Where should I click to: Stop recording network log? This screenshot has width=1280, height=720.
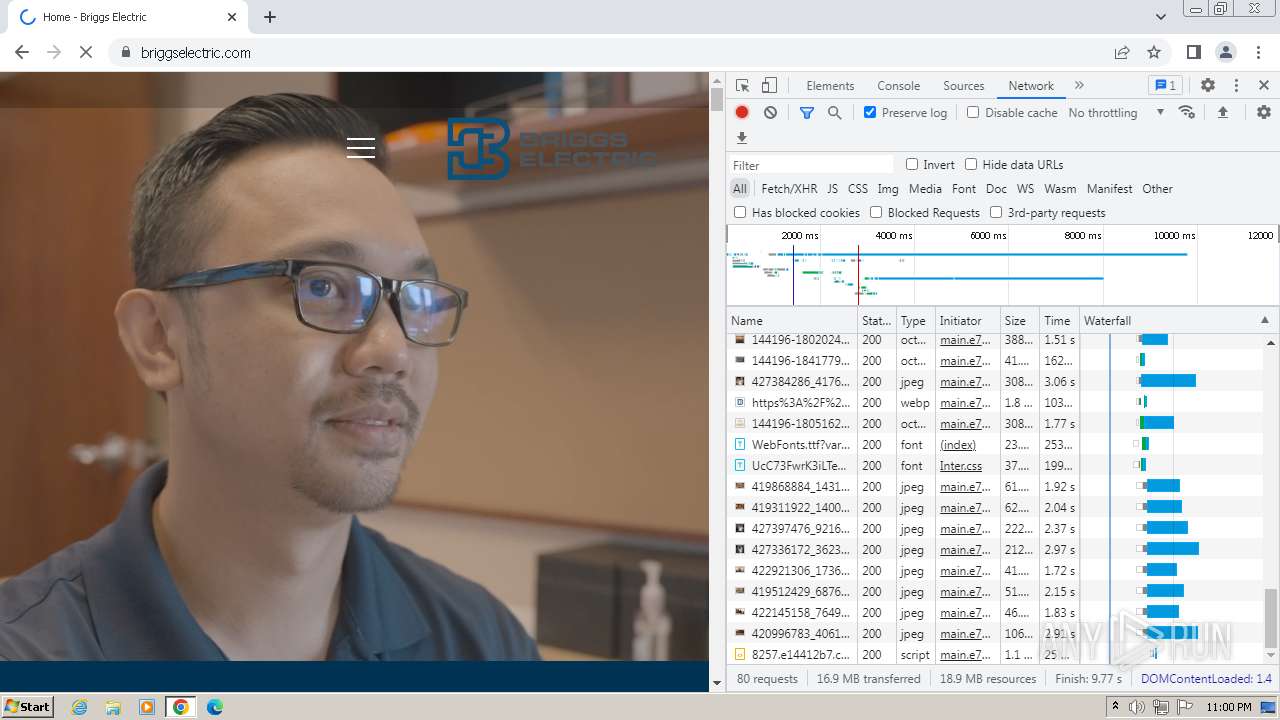[x=742, y=113]
